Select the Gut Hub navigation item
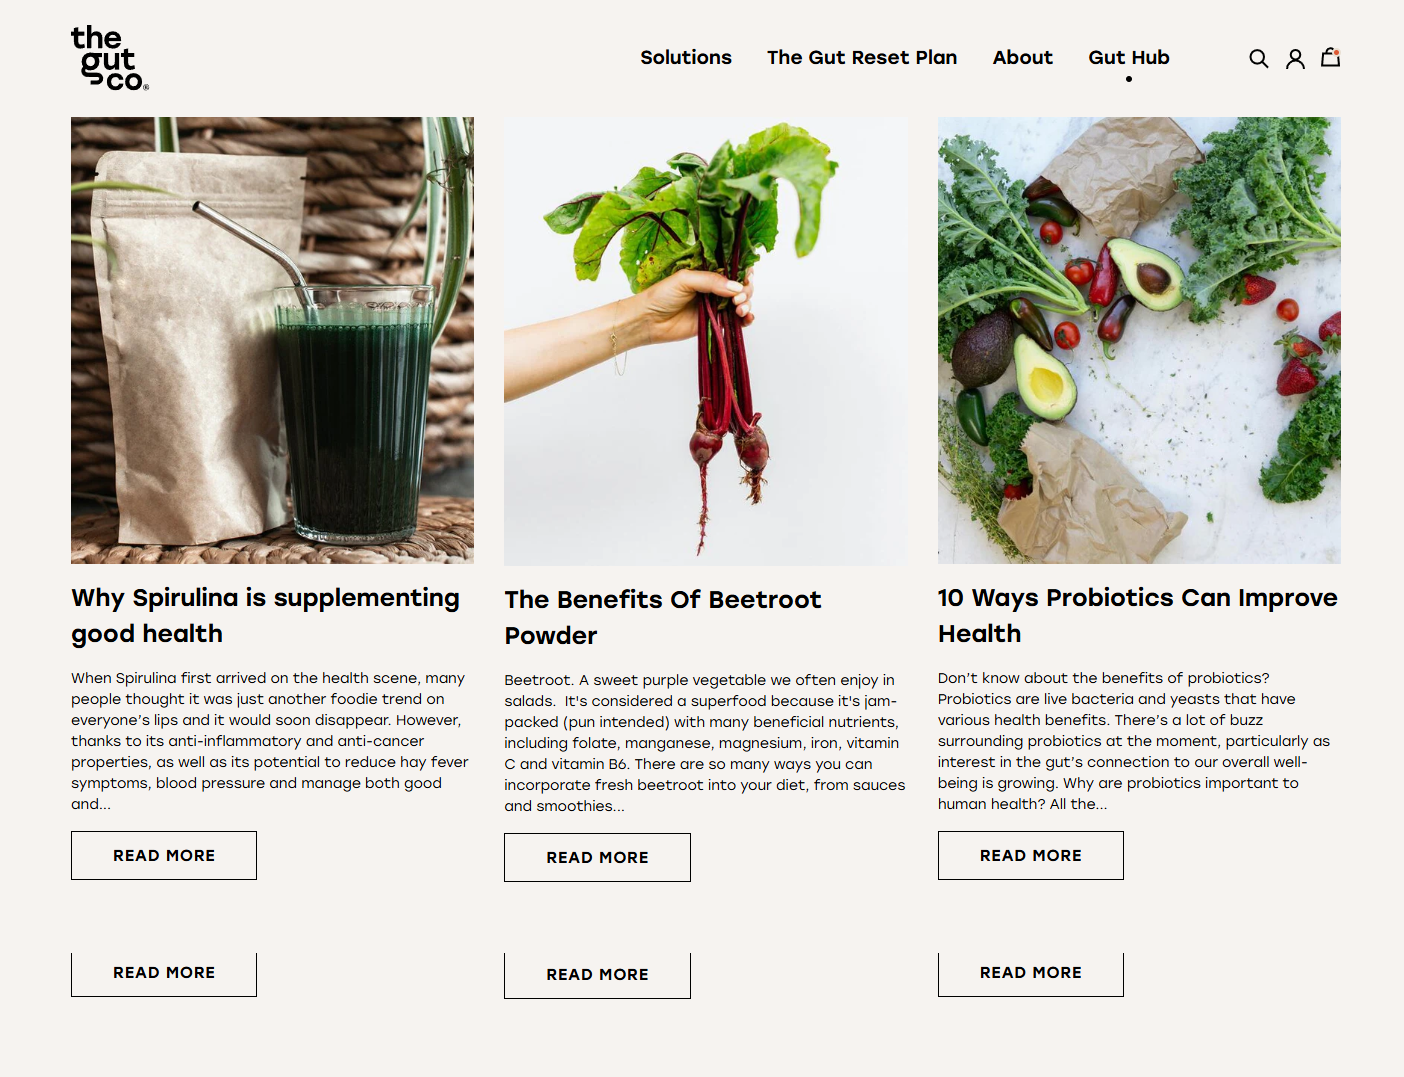The image size is (1404, 1077). (x=1129, y=58)
